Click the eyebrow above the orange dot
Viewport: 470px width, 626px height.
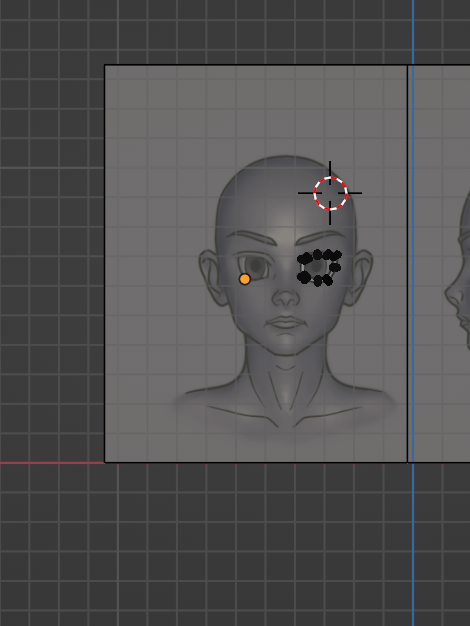[252, 237]
